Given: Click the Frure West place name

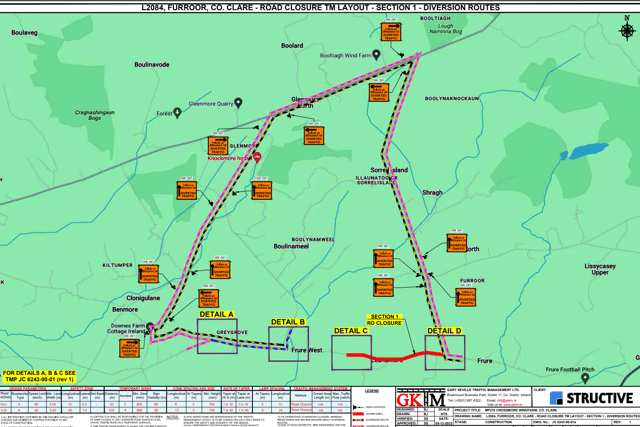Looking at the screenshot, I should (x=307, y=350).
